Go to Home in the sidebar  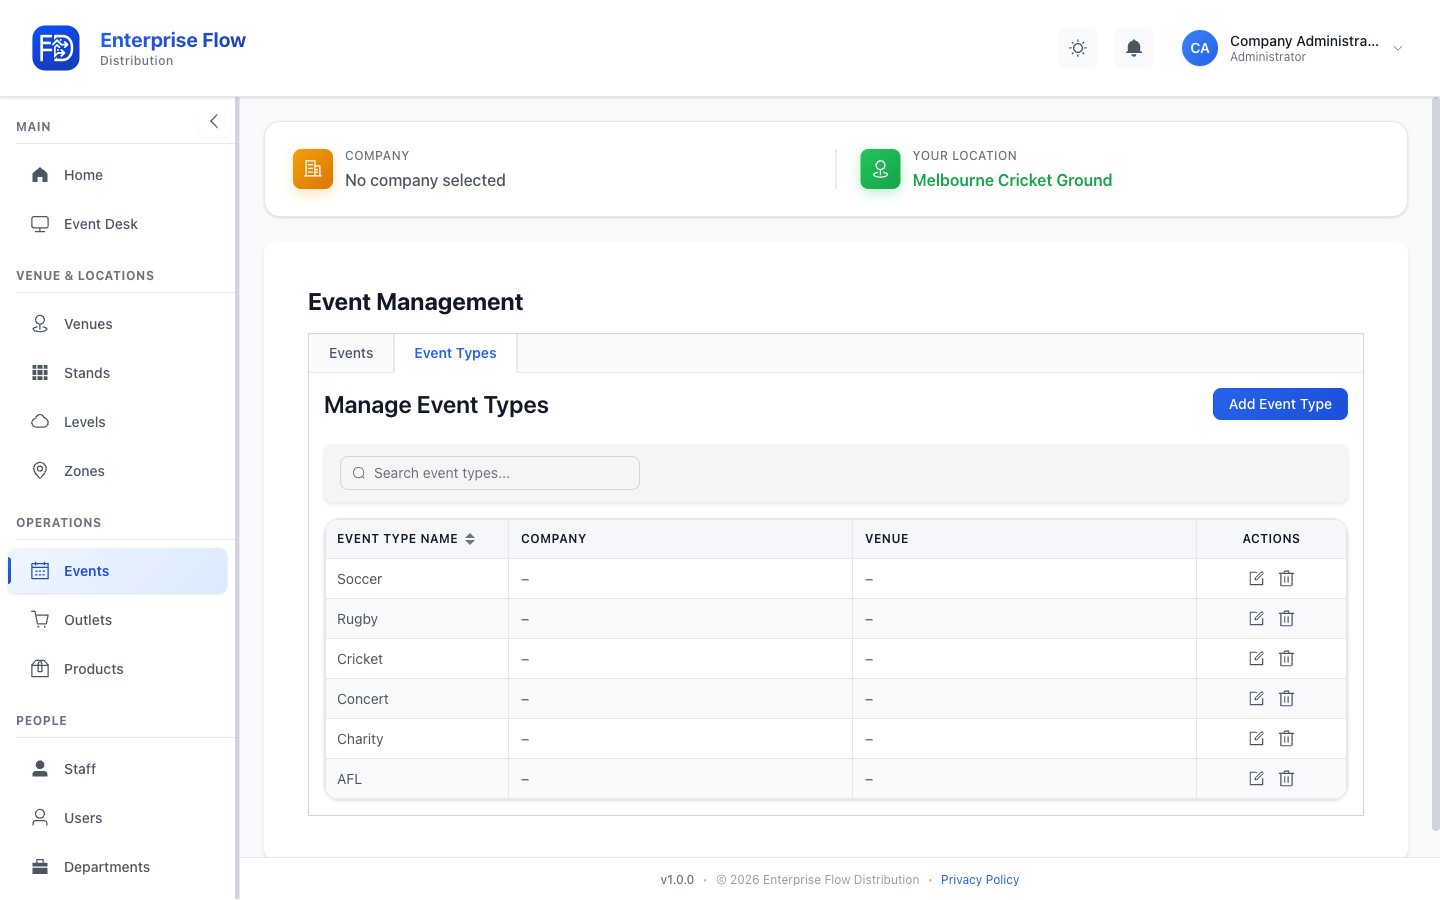point(118,175)
